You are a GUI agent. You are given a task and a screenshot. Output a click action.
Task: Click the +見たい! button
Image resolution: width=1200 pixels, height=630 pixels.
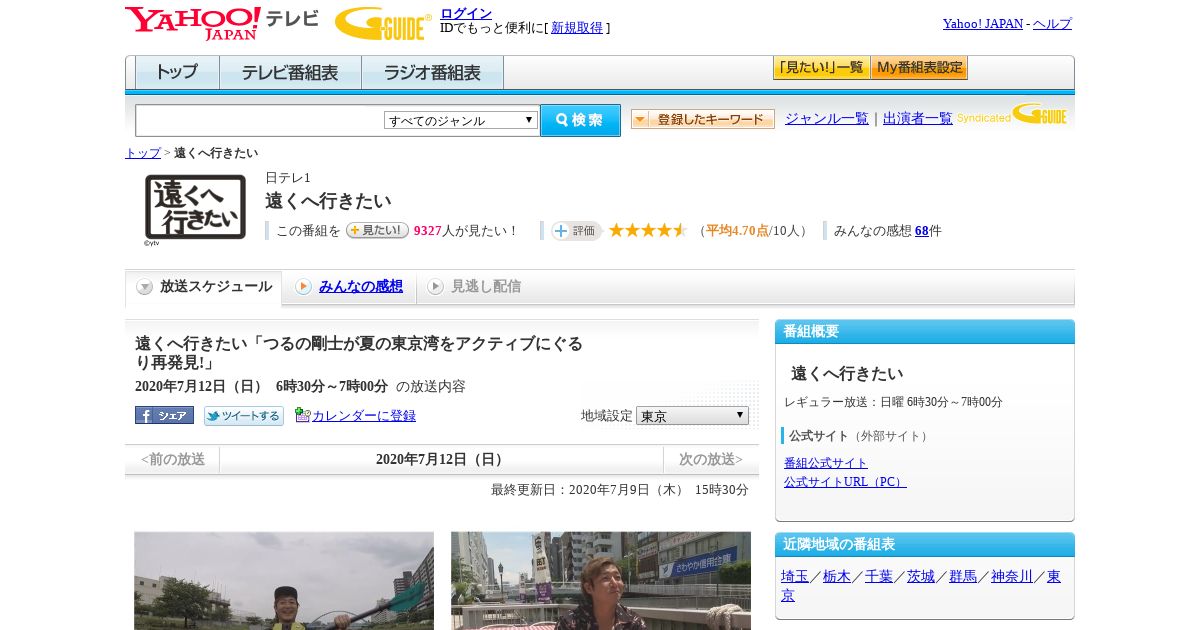tap(377, 230)
